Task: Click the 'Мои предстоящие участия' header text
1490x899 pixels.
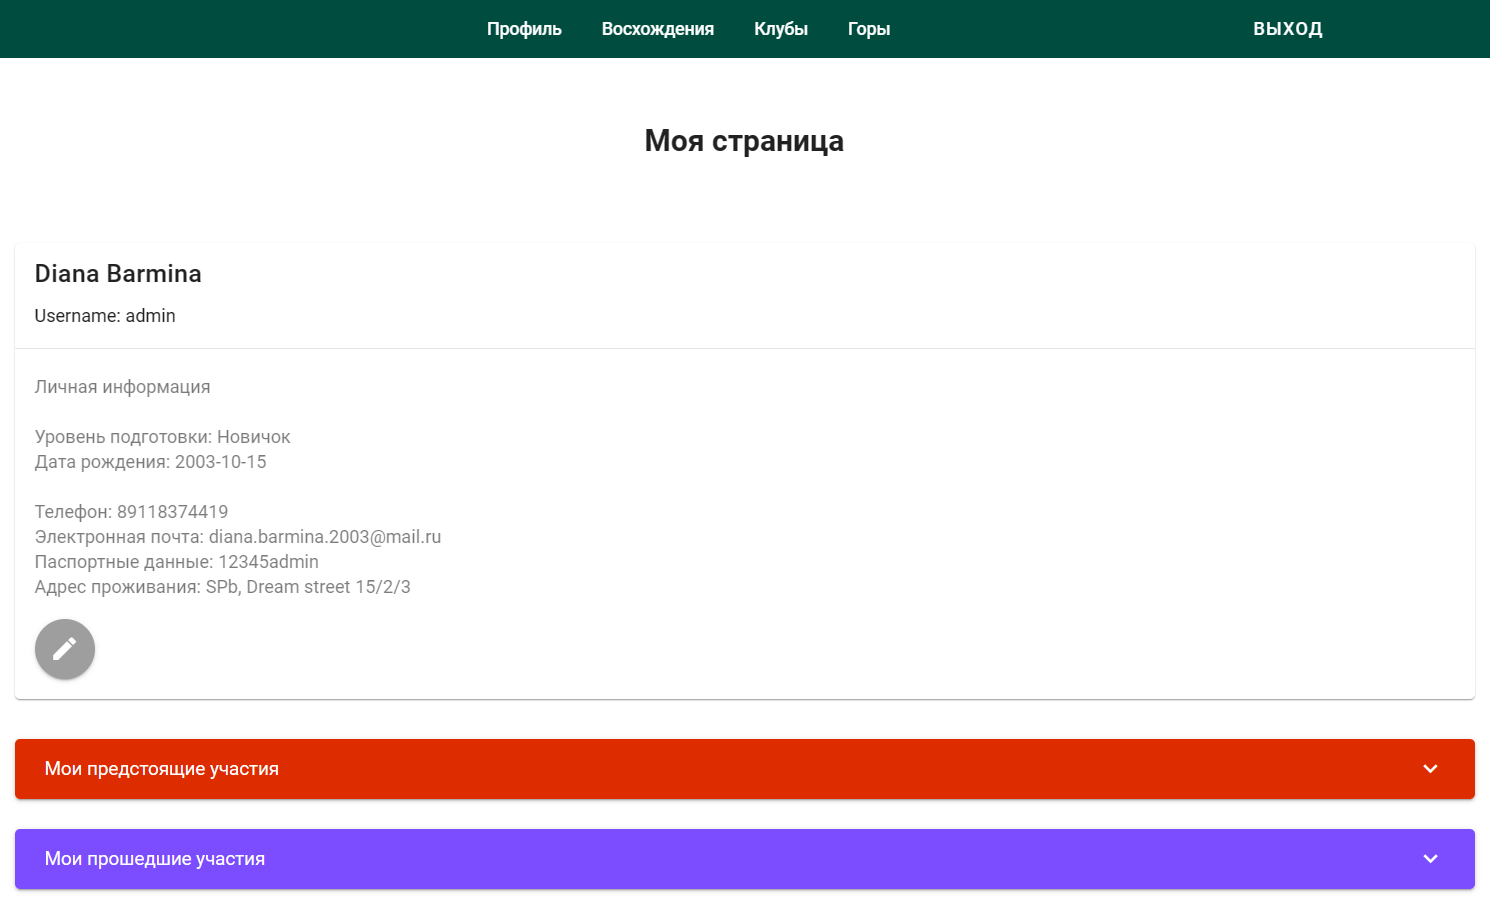Action: pos(162,769)
